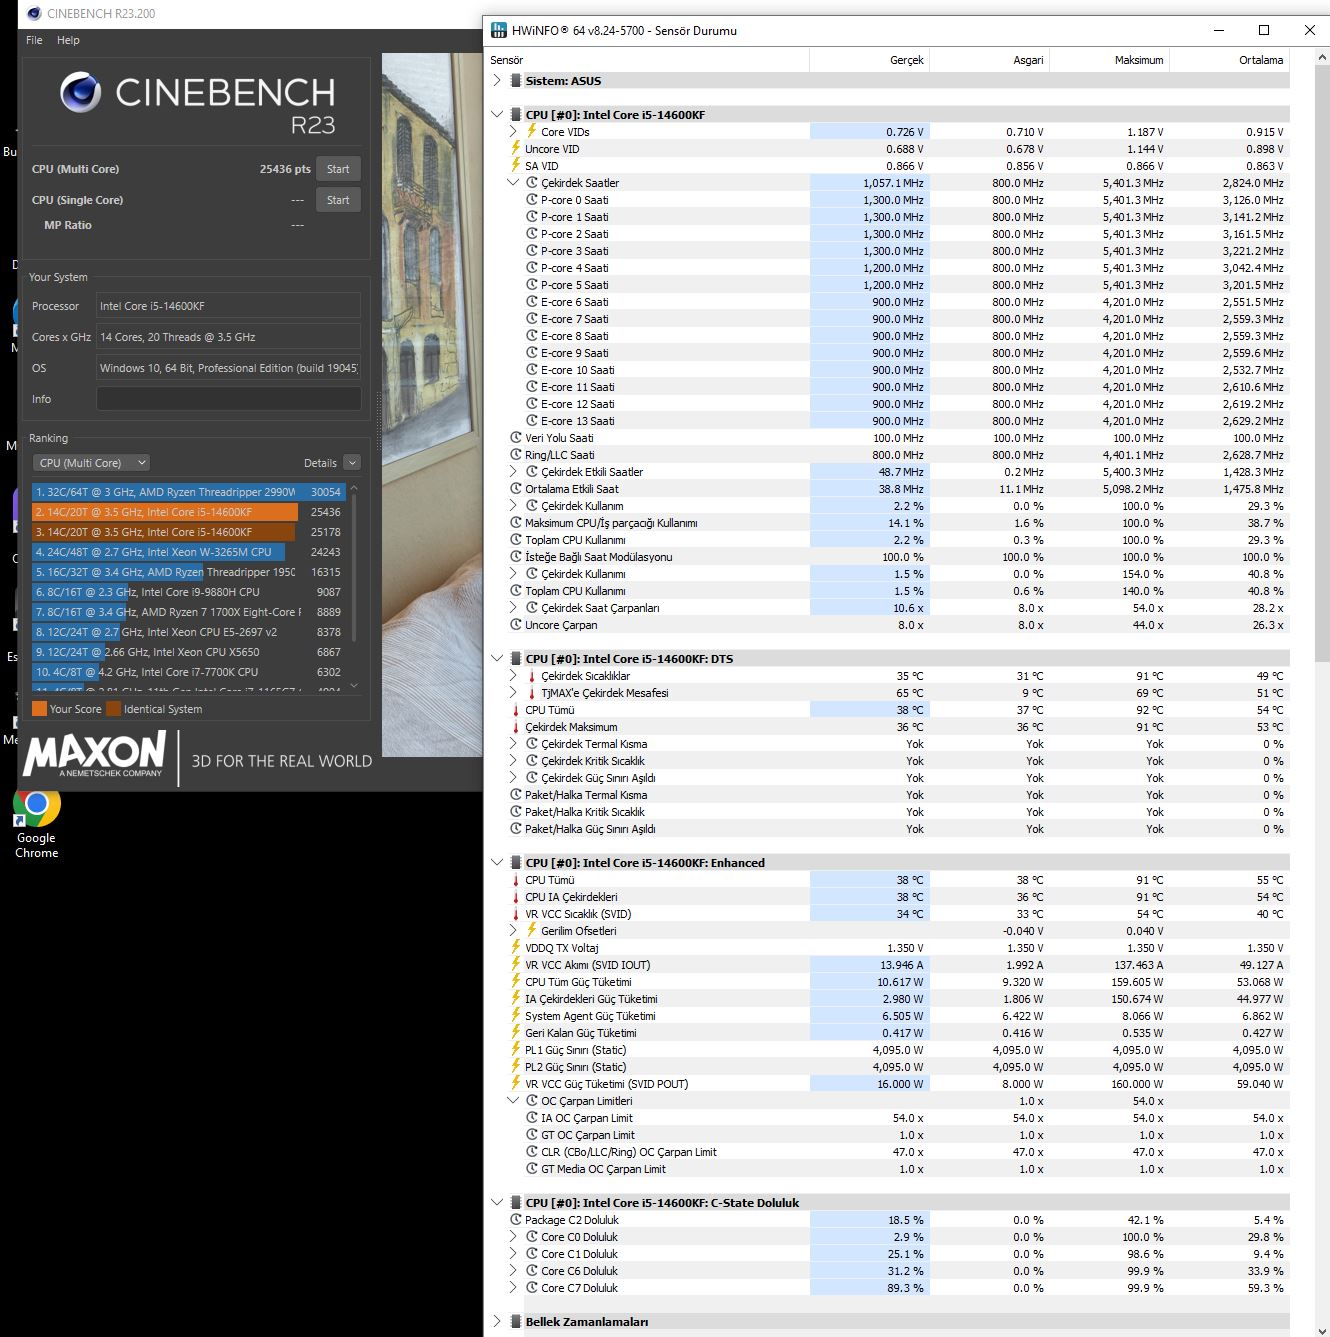Maximize the HWiNFO window
This screenshot has width=1330, height=1337.
click(x=1263, y=30)
